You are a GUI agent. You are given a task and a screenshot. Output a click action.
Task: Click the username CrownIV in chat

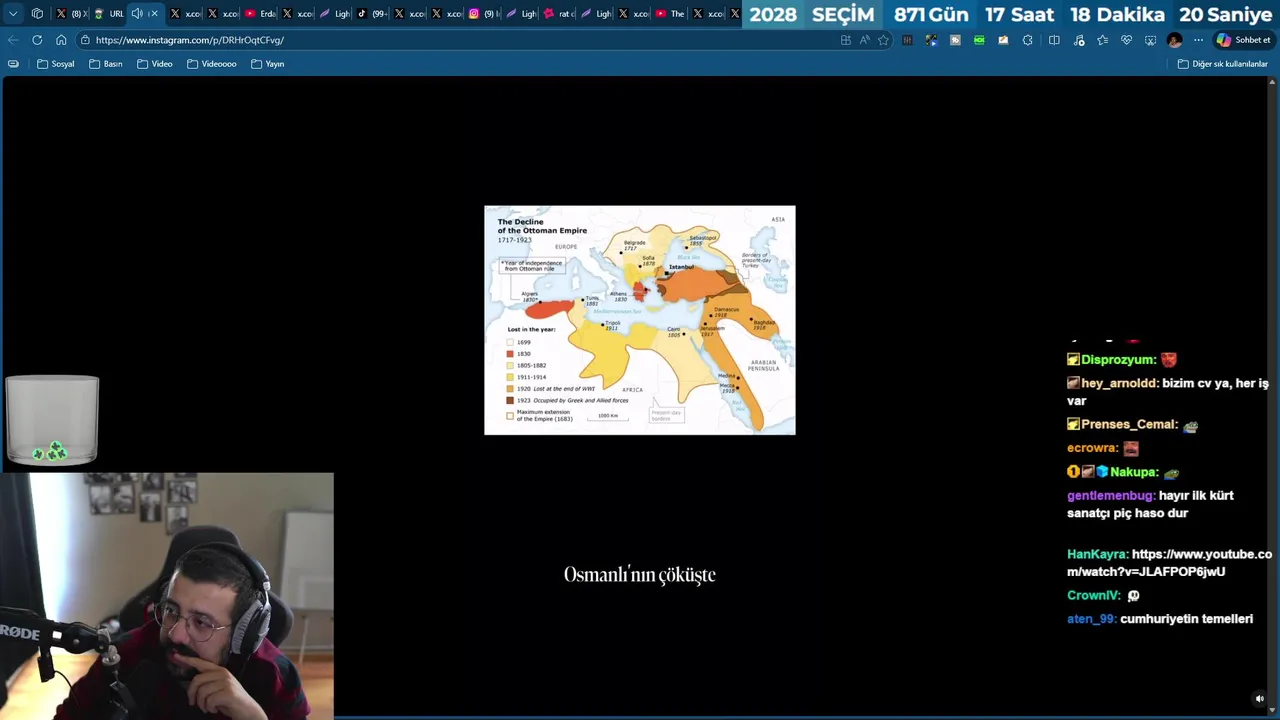click(x=1093, y=596)
